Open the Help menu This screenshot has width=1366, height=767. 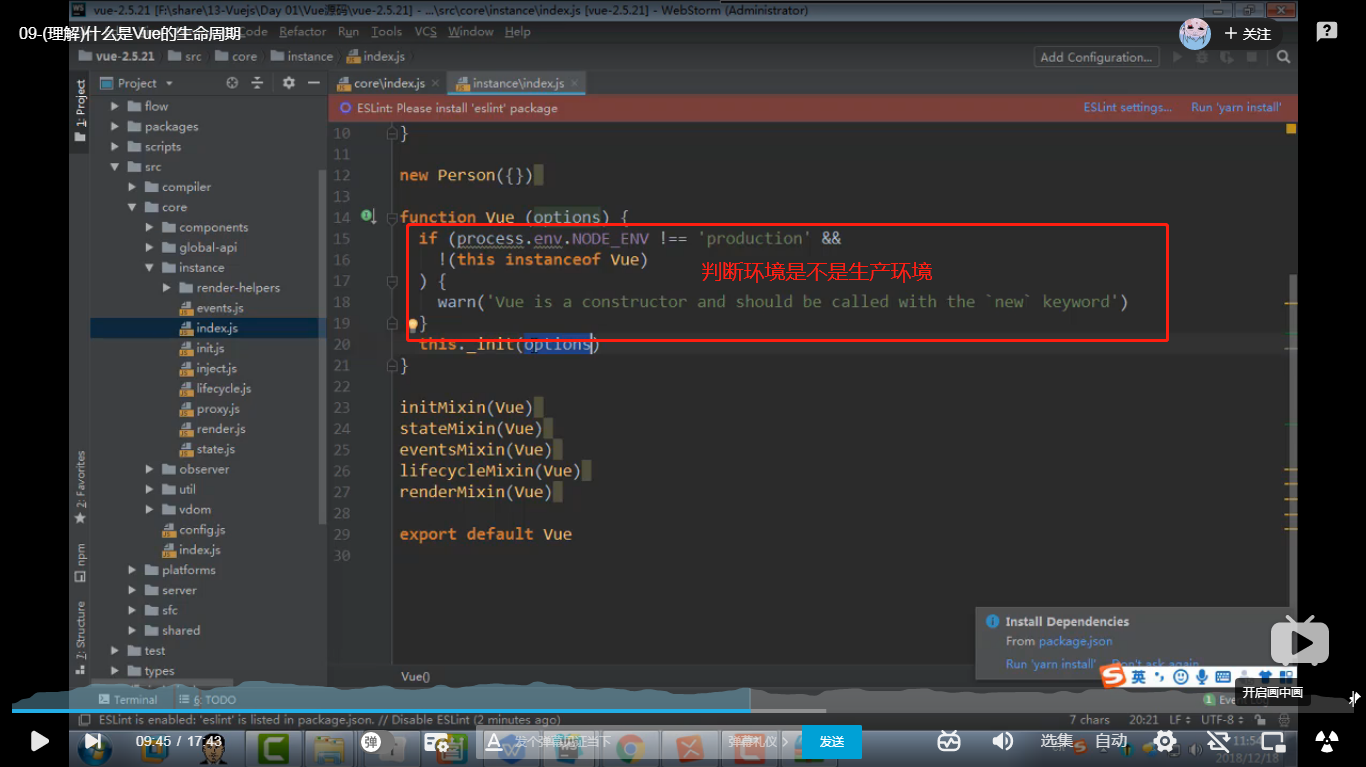pyautogui.click(x=517, y=32)
